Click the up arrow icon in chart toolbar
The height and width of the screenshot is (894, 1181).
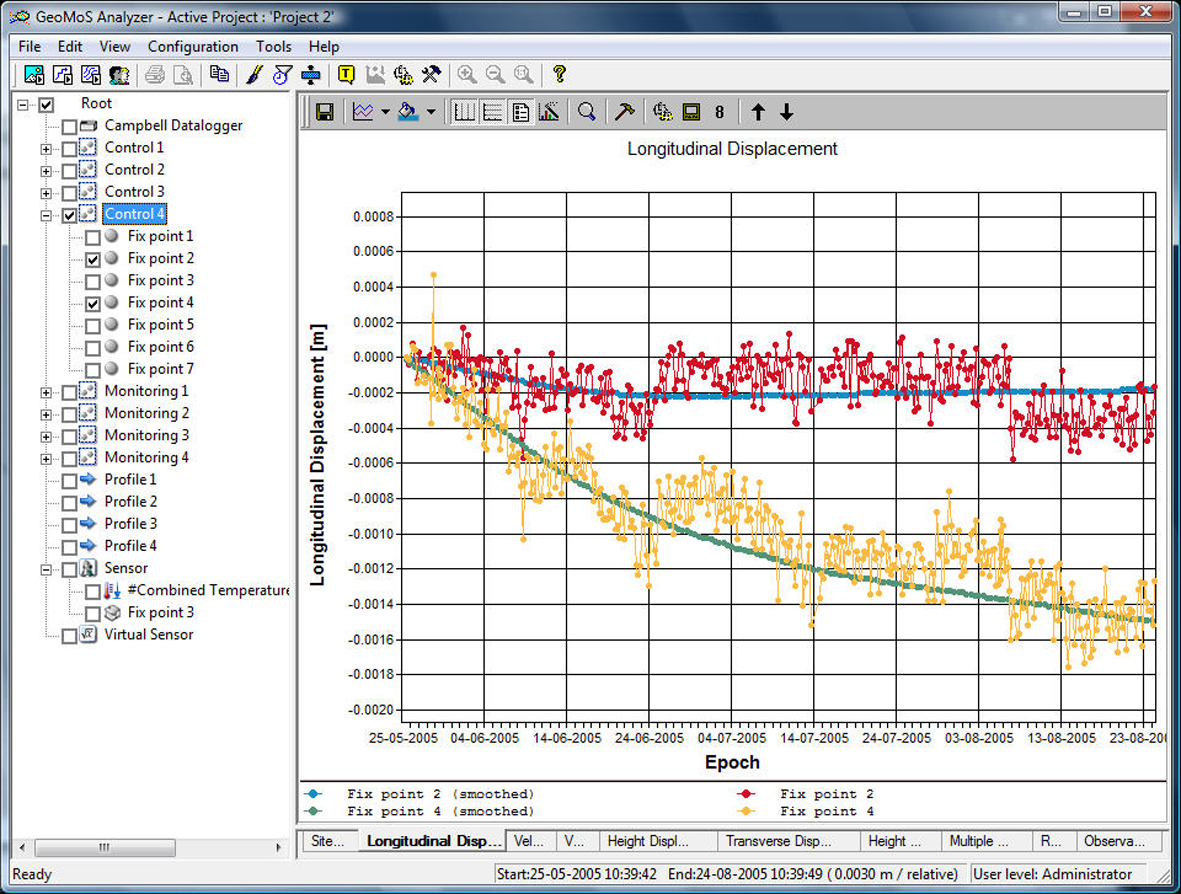[758, 112]
